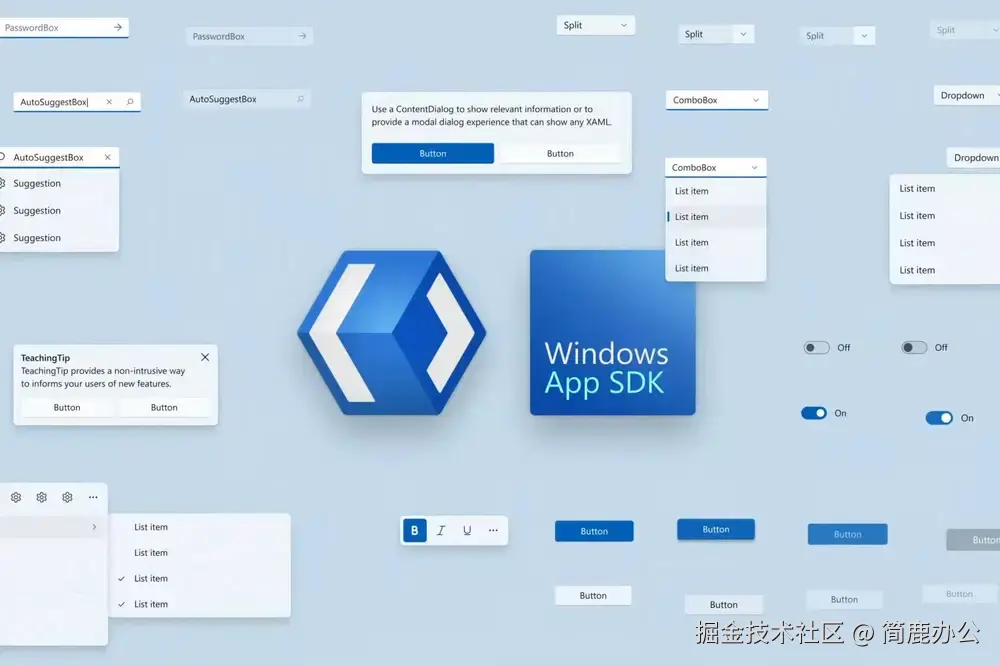Toggle Italic in the formatting toolbar
Viewport: 1000px width, 666px height.
click(441, 530)
